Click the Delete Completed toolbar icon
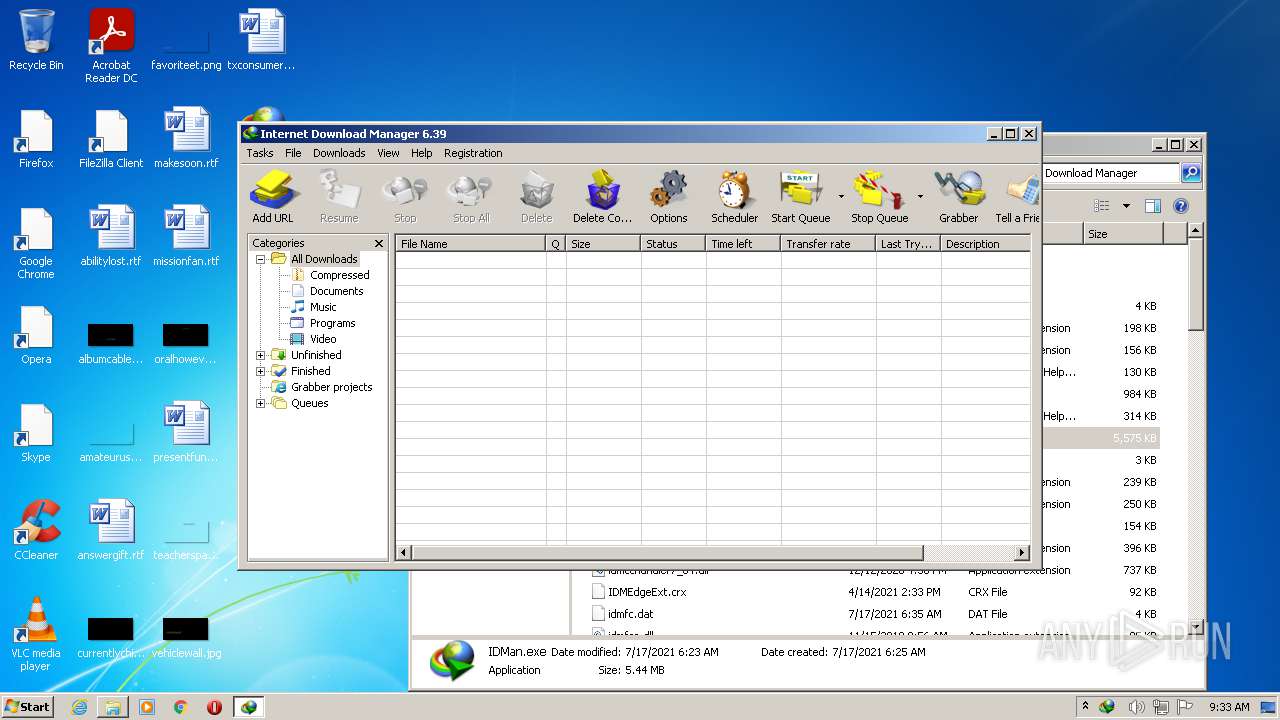 [602, 197]
